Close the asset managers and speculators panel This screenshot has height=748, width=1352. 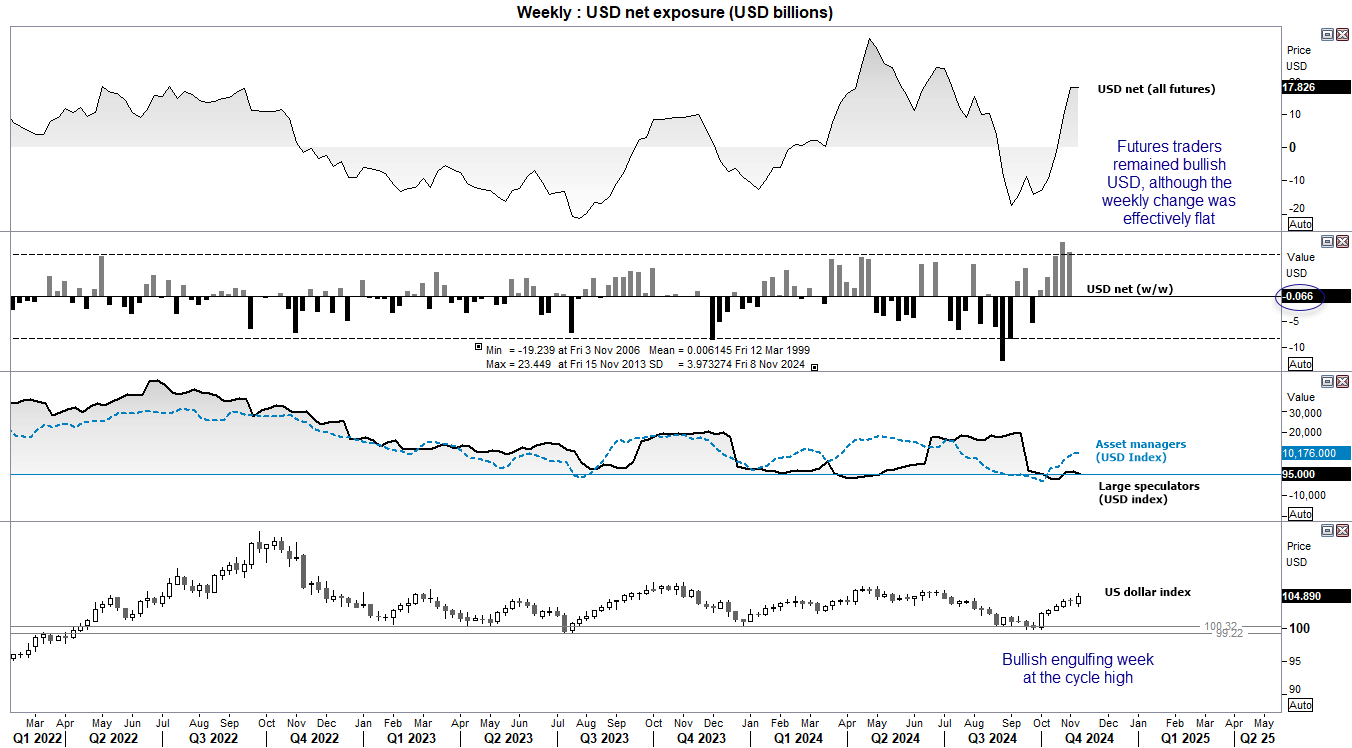1342,382
